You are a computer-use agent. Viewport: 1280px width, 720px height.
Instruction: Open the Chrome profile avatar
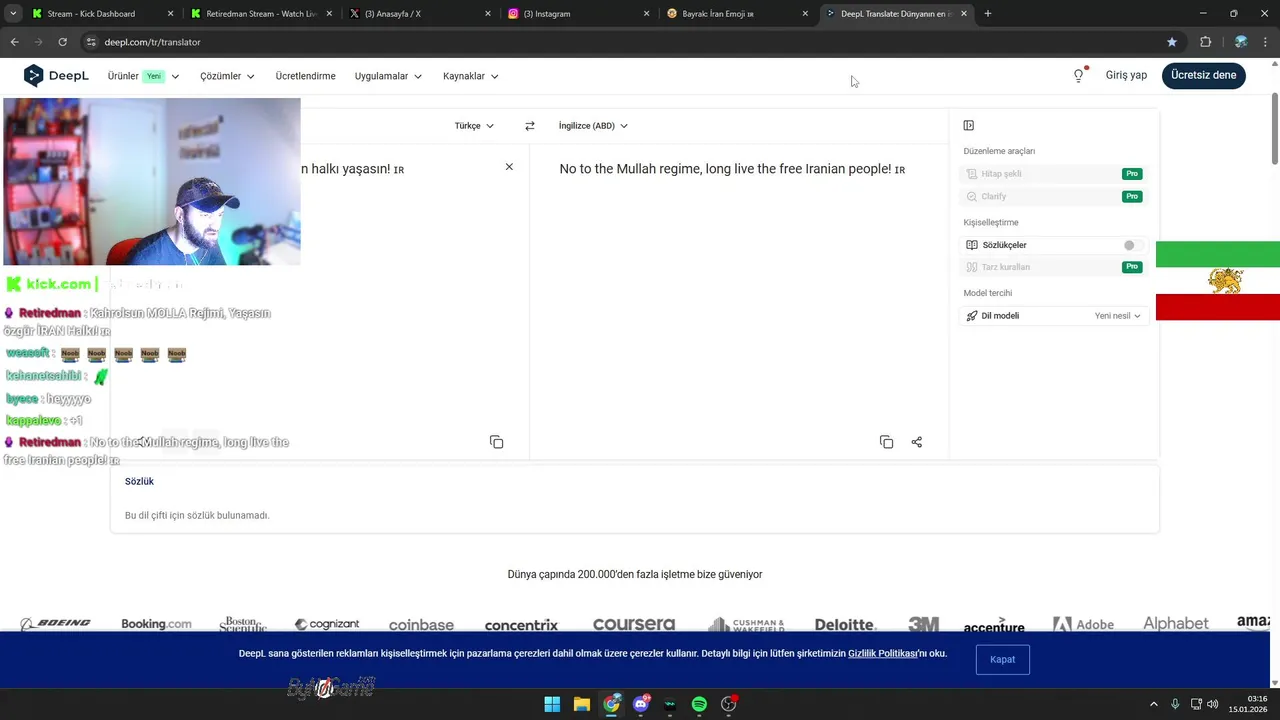pos(1241,42)
